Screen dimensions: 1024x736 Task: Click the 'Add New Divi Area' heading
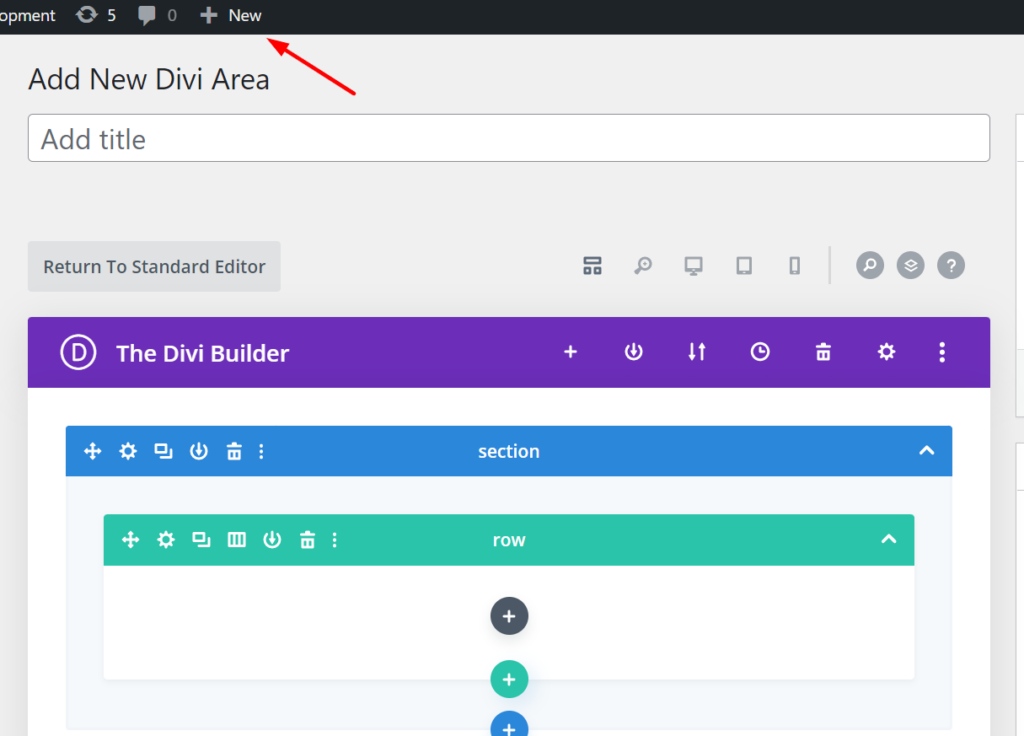coord(149,80)
